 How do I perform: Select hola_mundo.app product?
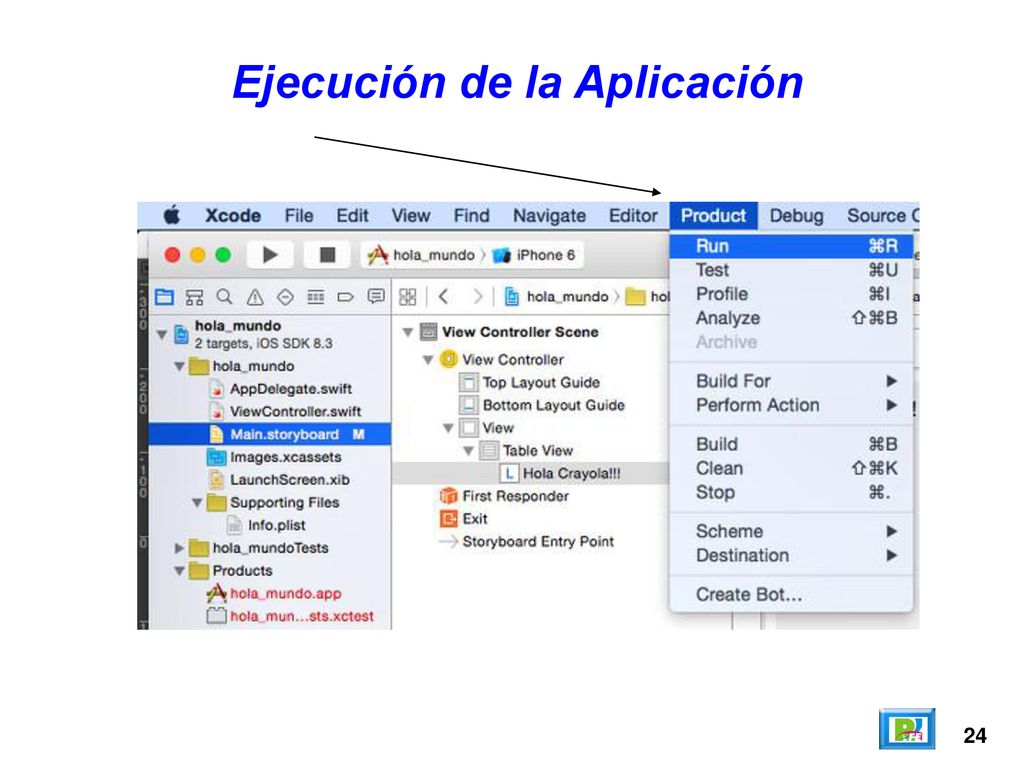tap(274, 594)
